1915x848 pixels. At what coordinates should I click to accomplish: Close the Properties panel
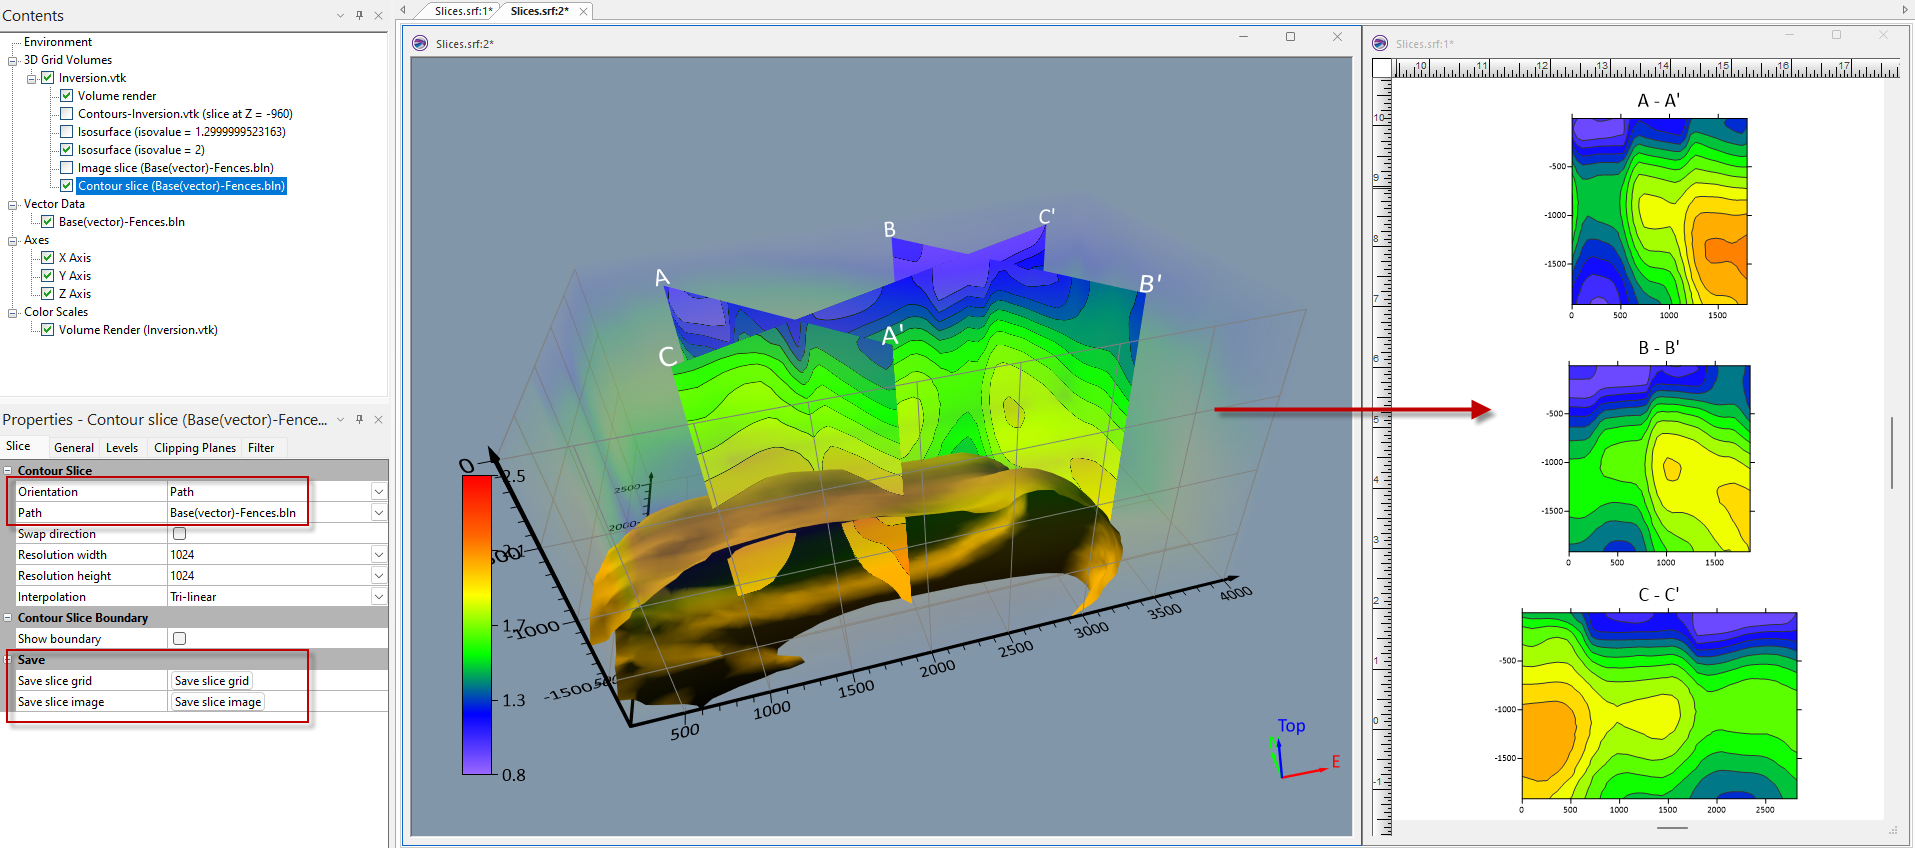pos(378,420)
